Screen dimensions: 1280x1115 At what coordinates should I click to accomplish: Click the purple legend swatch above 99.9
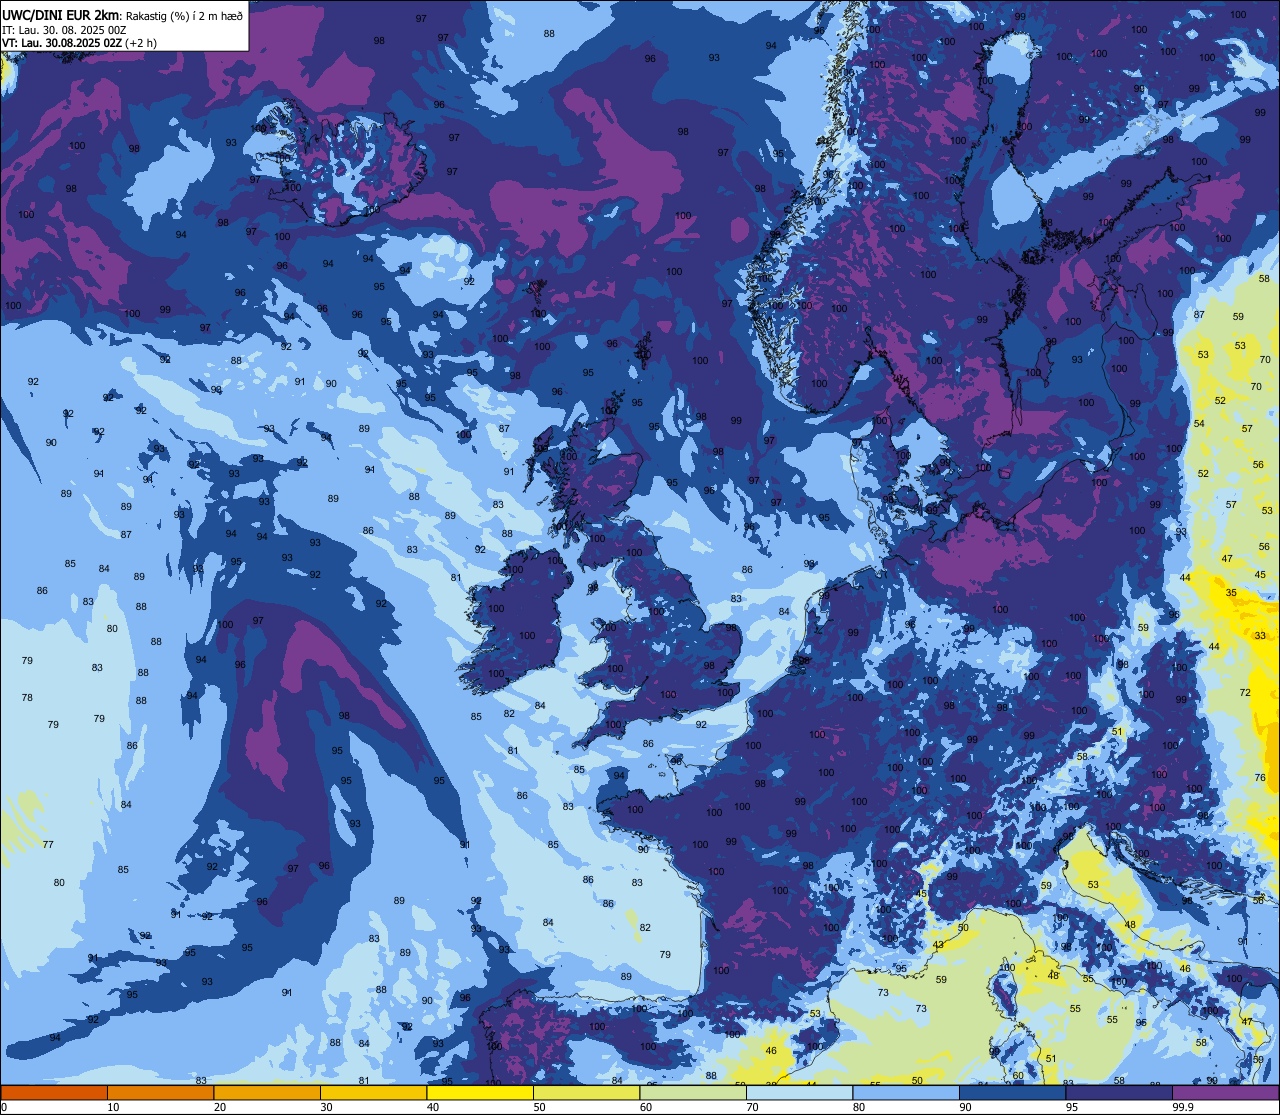[1226, 1092]
